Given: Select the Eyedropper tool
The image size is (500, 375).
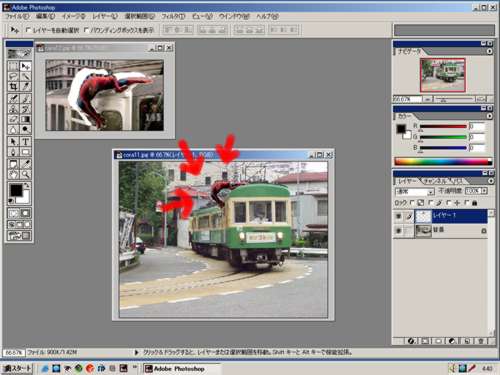Looking at the screenshot, I should 25,164.
